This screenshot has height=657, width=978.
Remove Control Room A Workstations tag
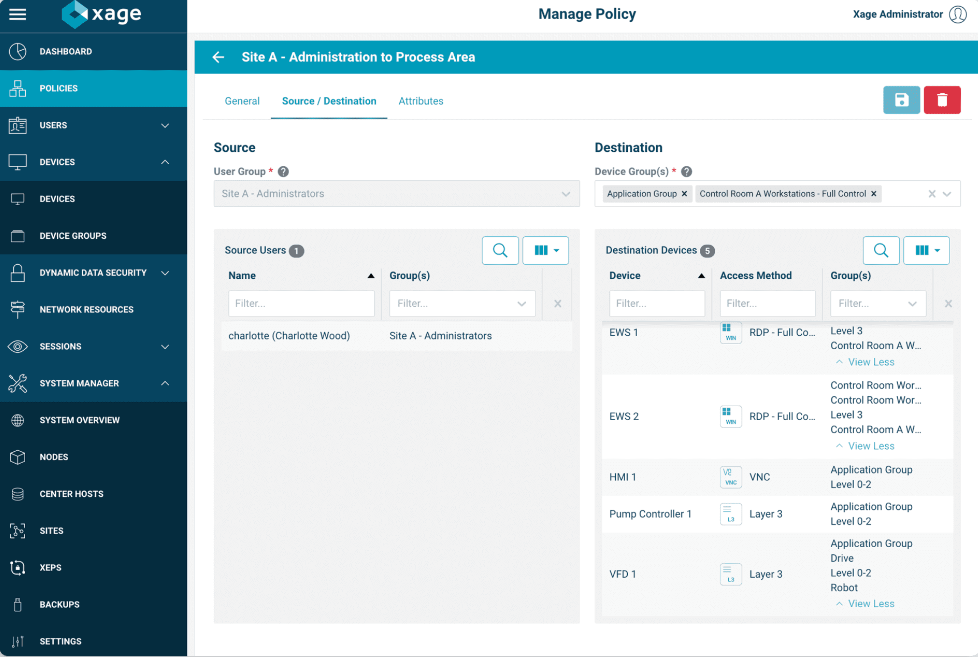pyautogui.click(x=873, y=194)
